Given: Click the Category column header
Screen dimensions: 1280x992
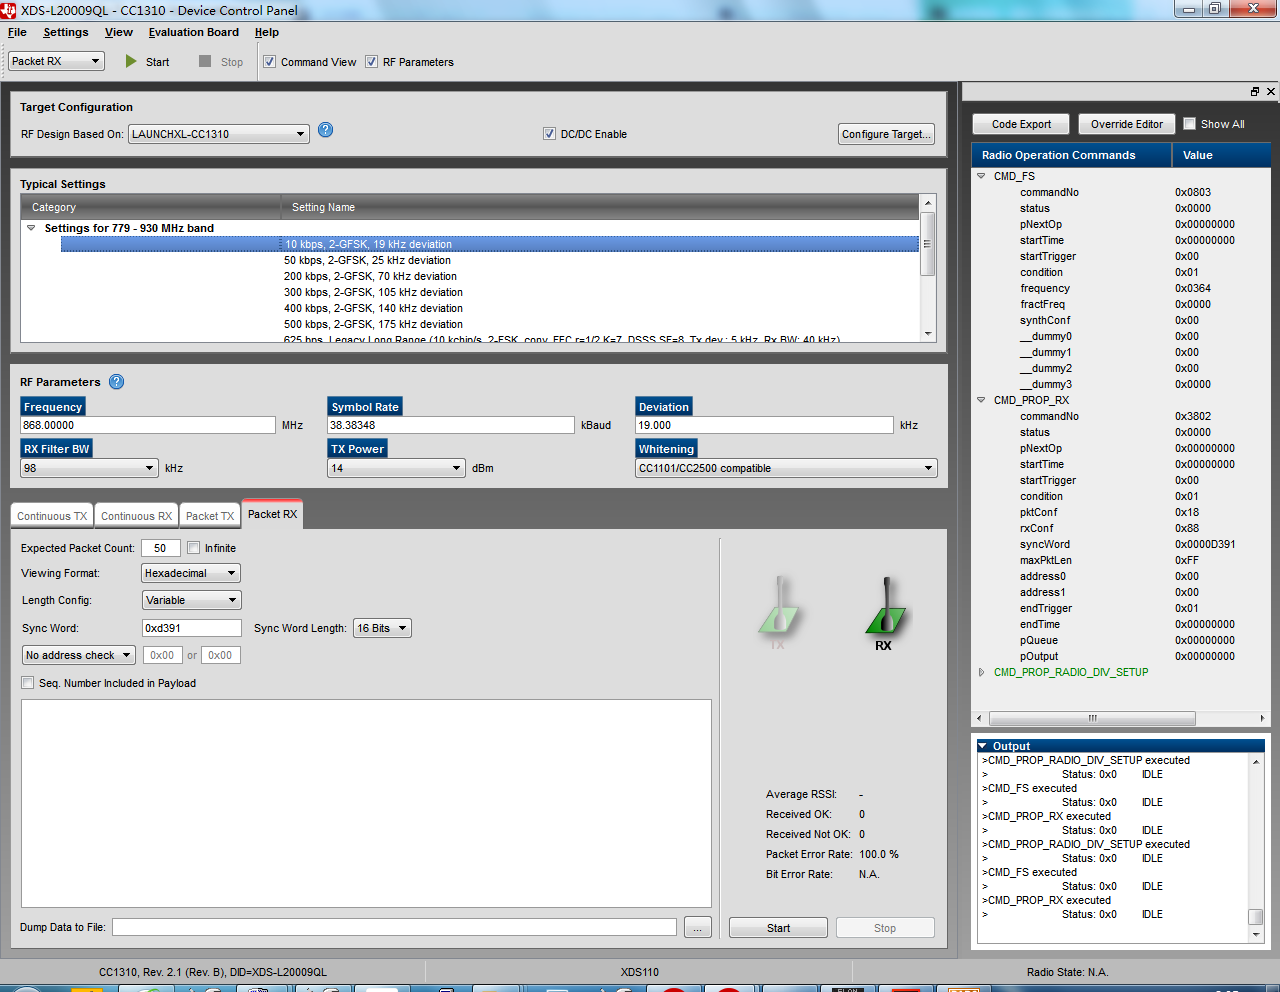Looking at the screenshot, I should [150, 207].
